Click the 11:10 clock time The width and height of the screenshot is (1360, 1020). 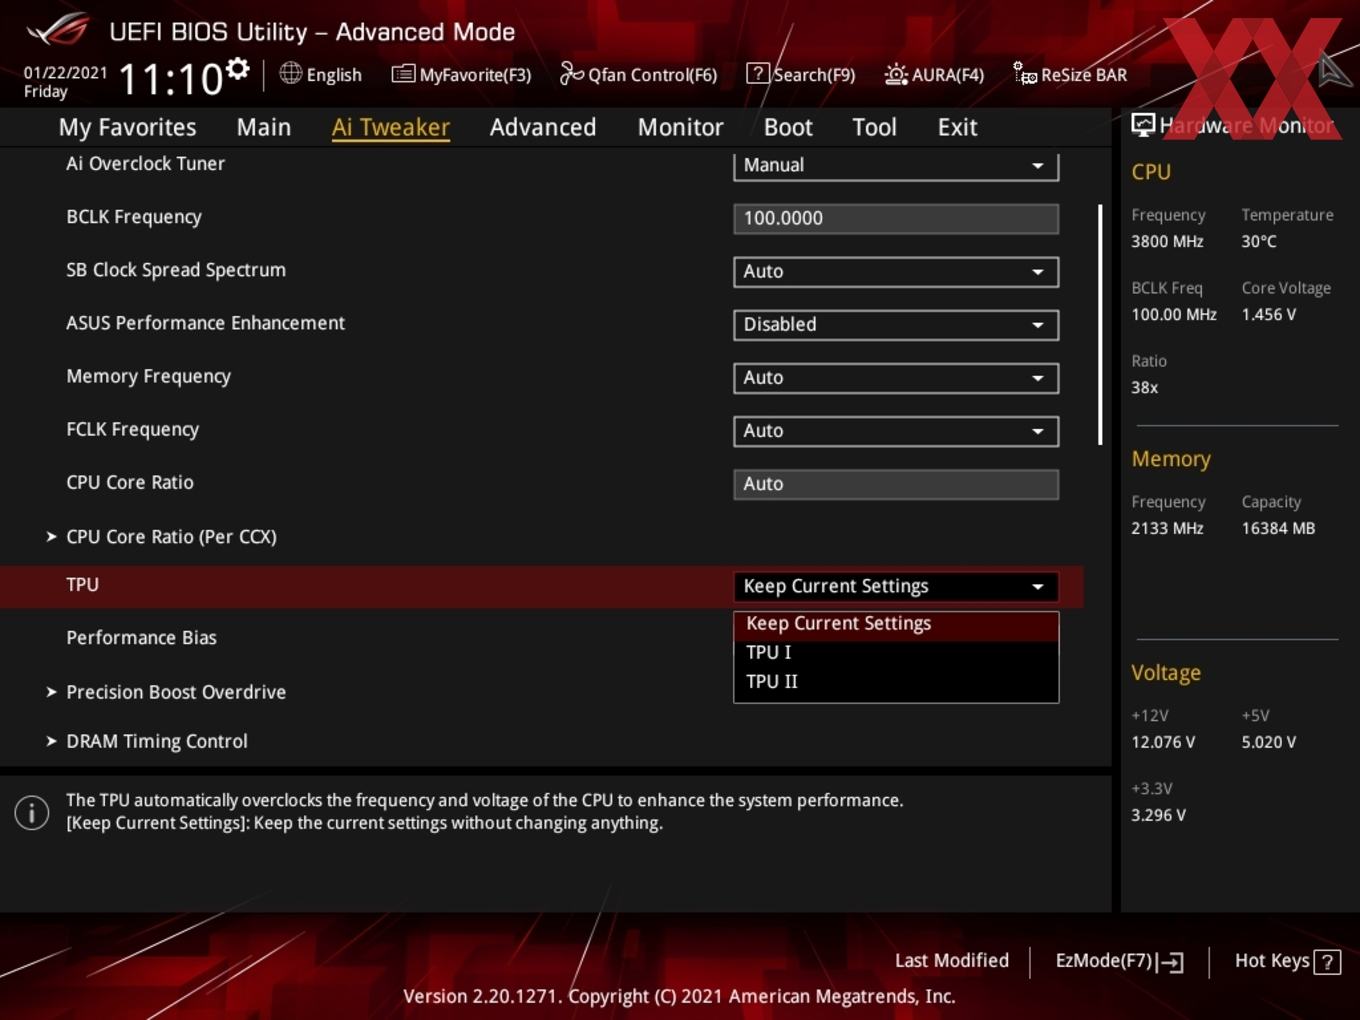(171, 79)
